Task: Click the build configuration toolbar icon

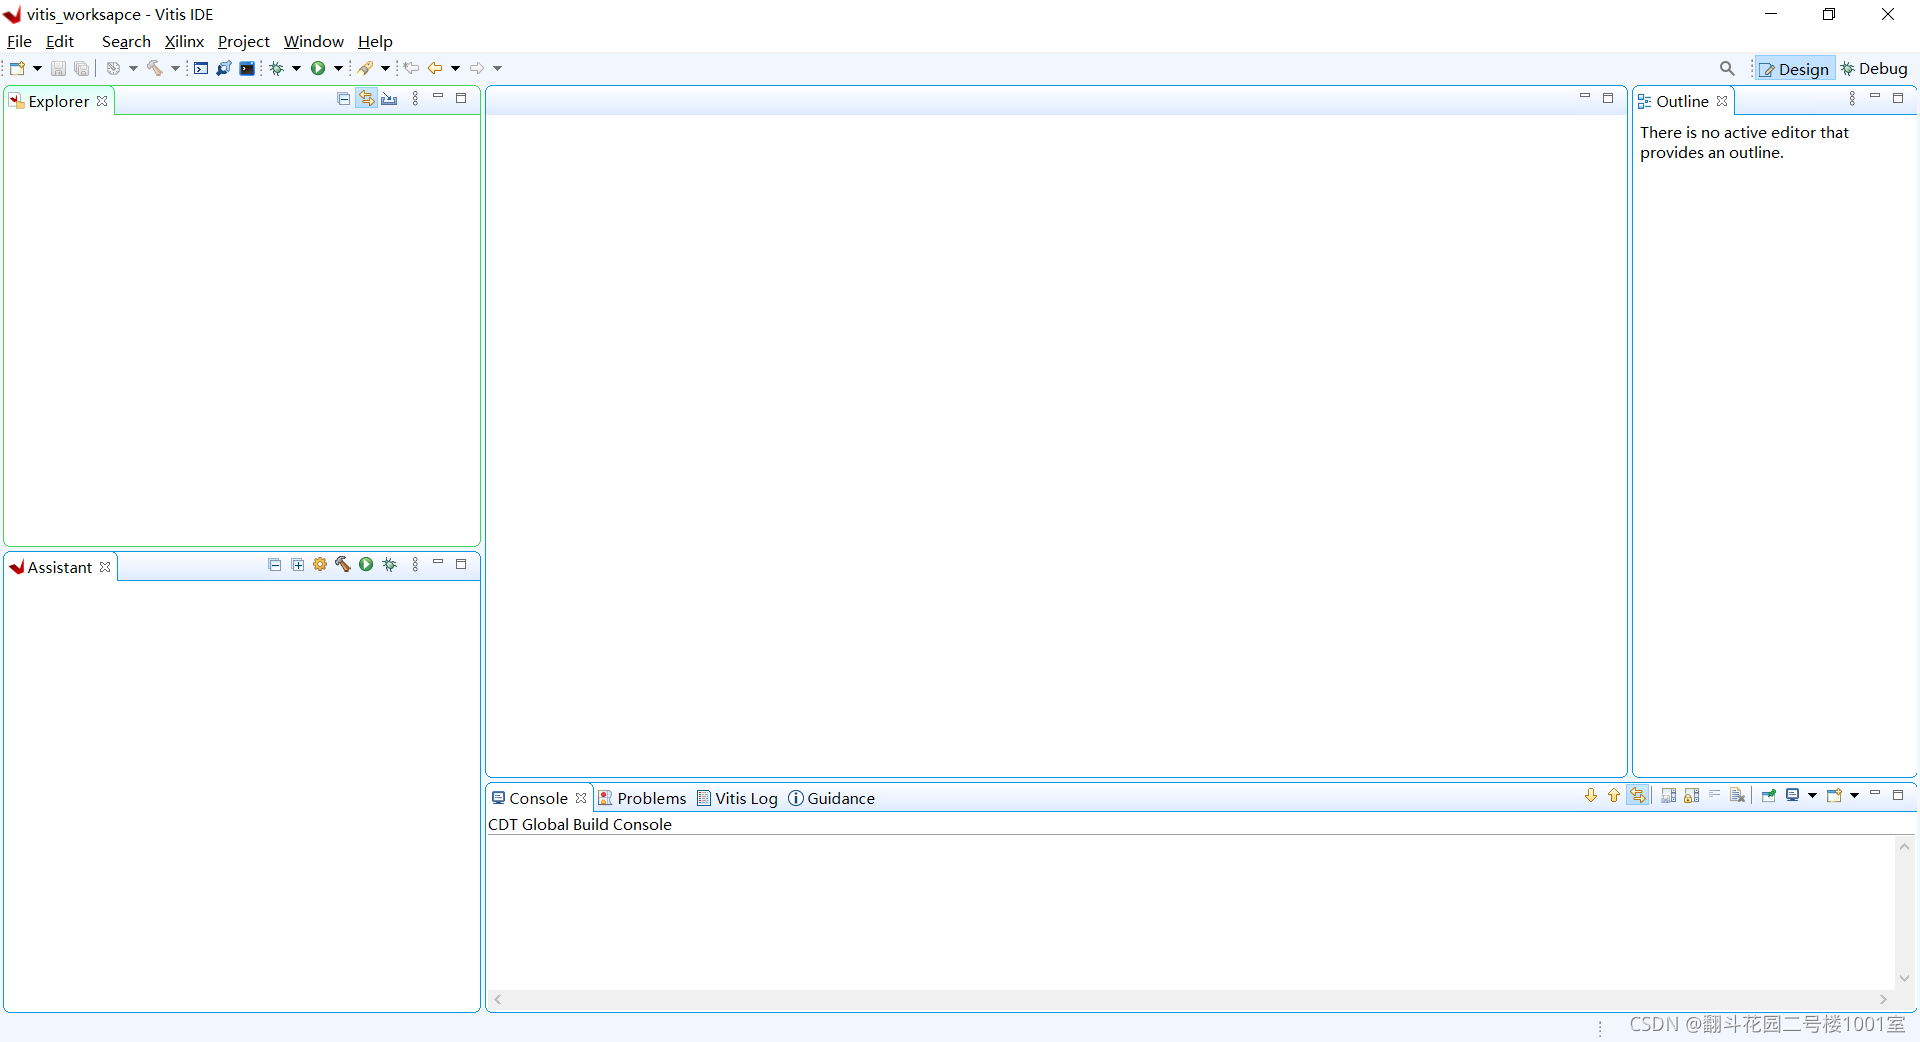Action: pos(113,68)
